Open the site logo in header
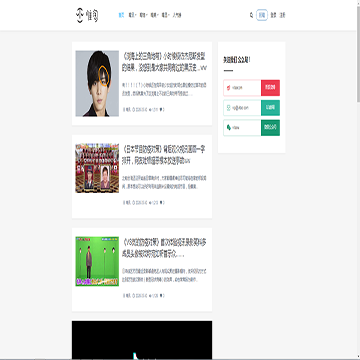The height and width of the screenshot is (360, 360). click(x=87, y=15)
